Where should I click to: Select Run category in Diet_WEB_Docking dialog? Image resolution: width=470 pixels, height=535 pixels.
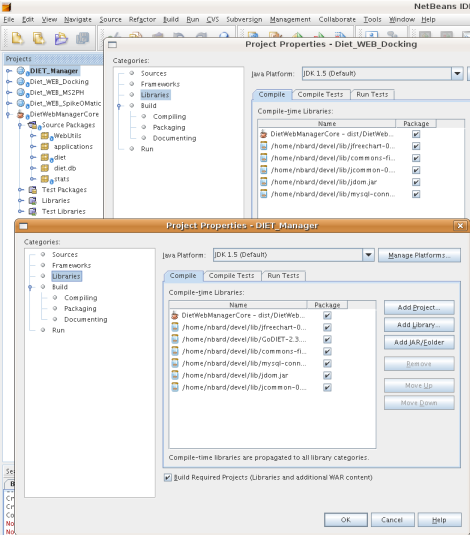[147, 149]
